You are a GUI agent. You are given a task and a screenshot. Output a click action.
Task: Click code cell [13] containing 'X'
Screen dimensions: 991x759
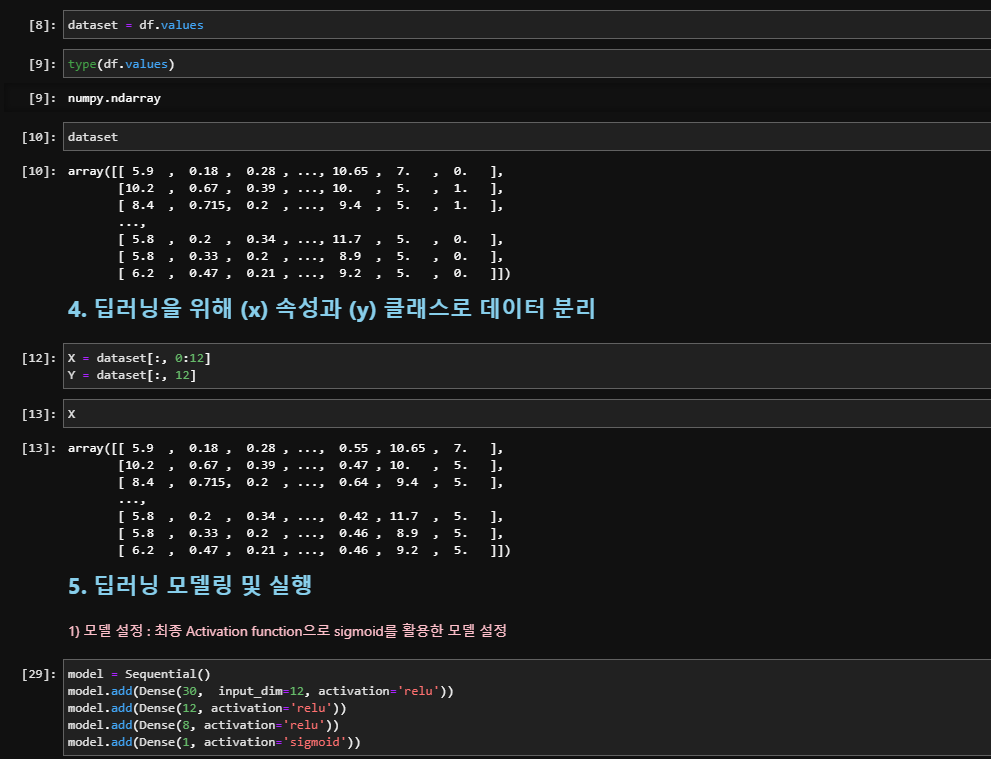(526, 414)
